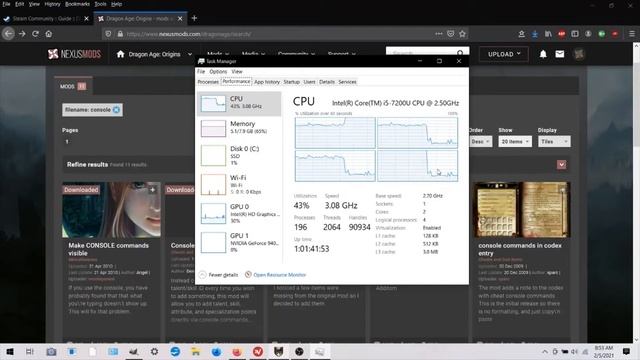
Task: Open Make CONSOLE commands visible mod
Action: (108, 249)
